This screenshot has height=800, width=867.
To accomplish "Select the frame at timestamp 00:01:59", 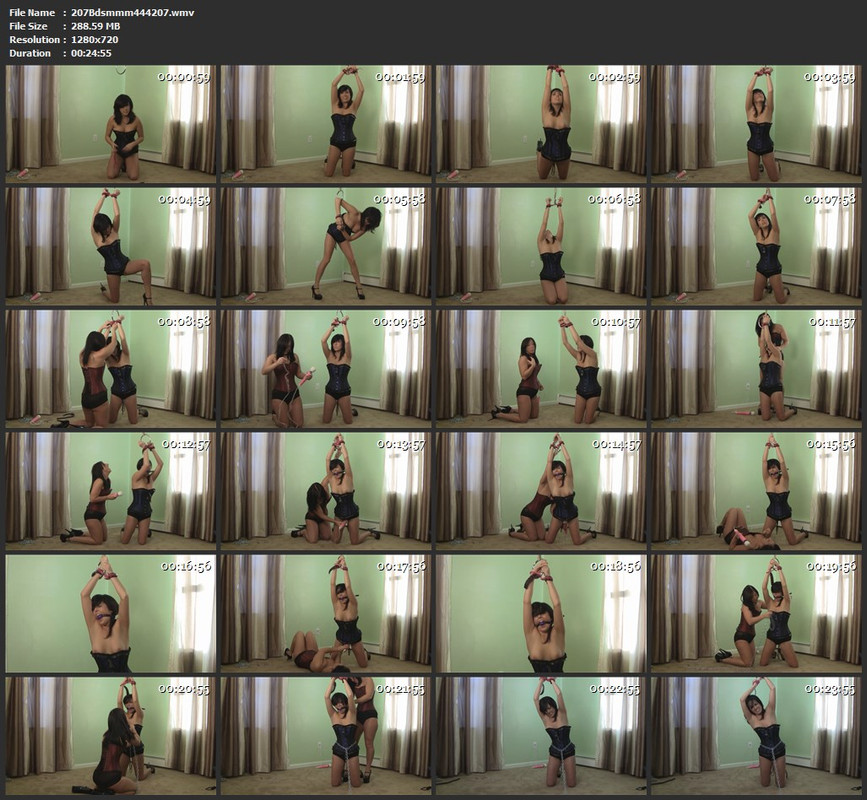I will (x=326, y=124).
